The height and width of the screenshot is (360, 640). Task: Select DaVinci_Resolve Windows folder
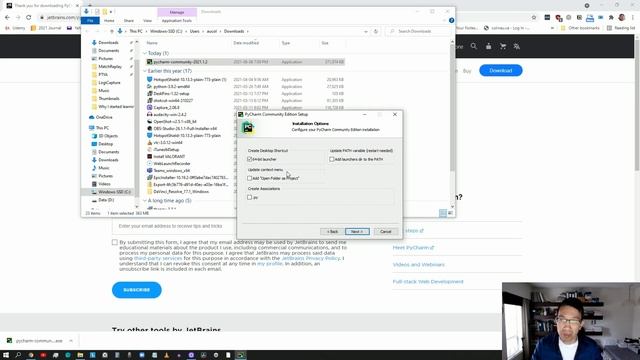click(181, 191)
